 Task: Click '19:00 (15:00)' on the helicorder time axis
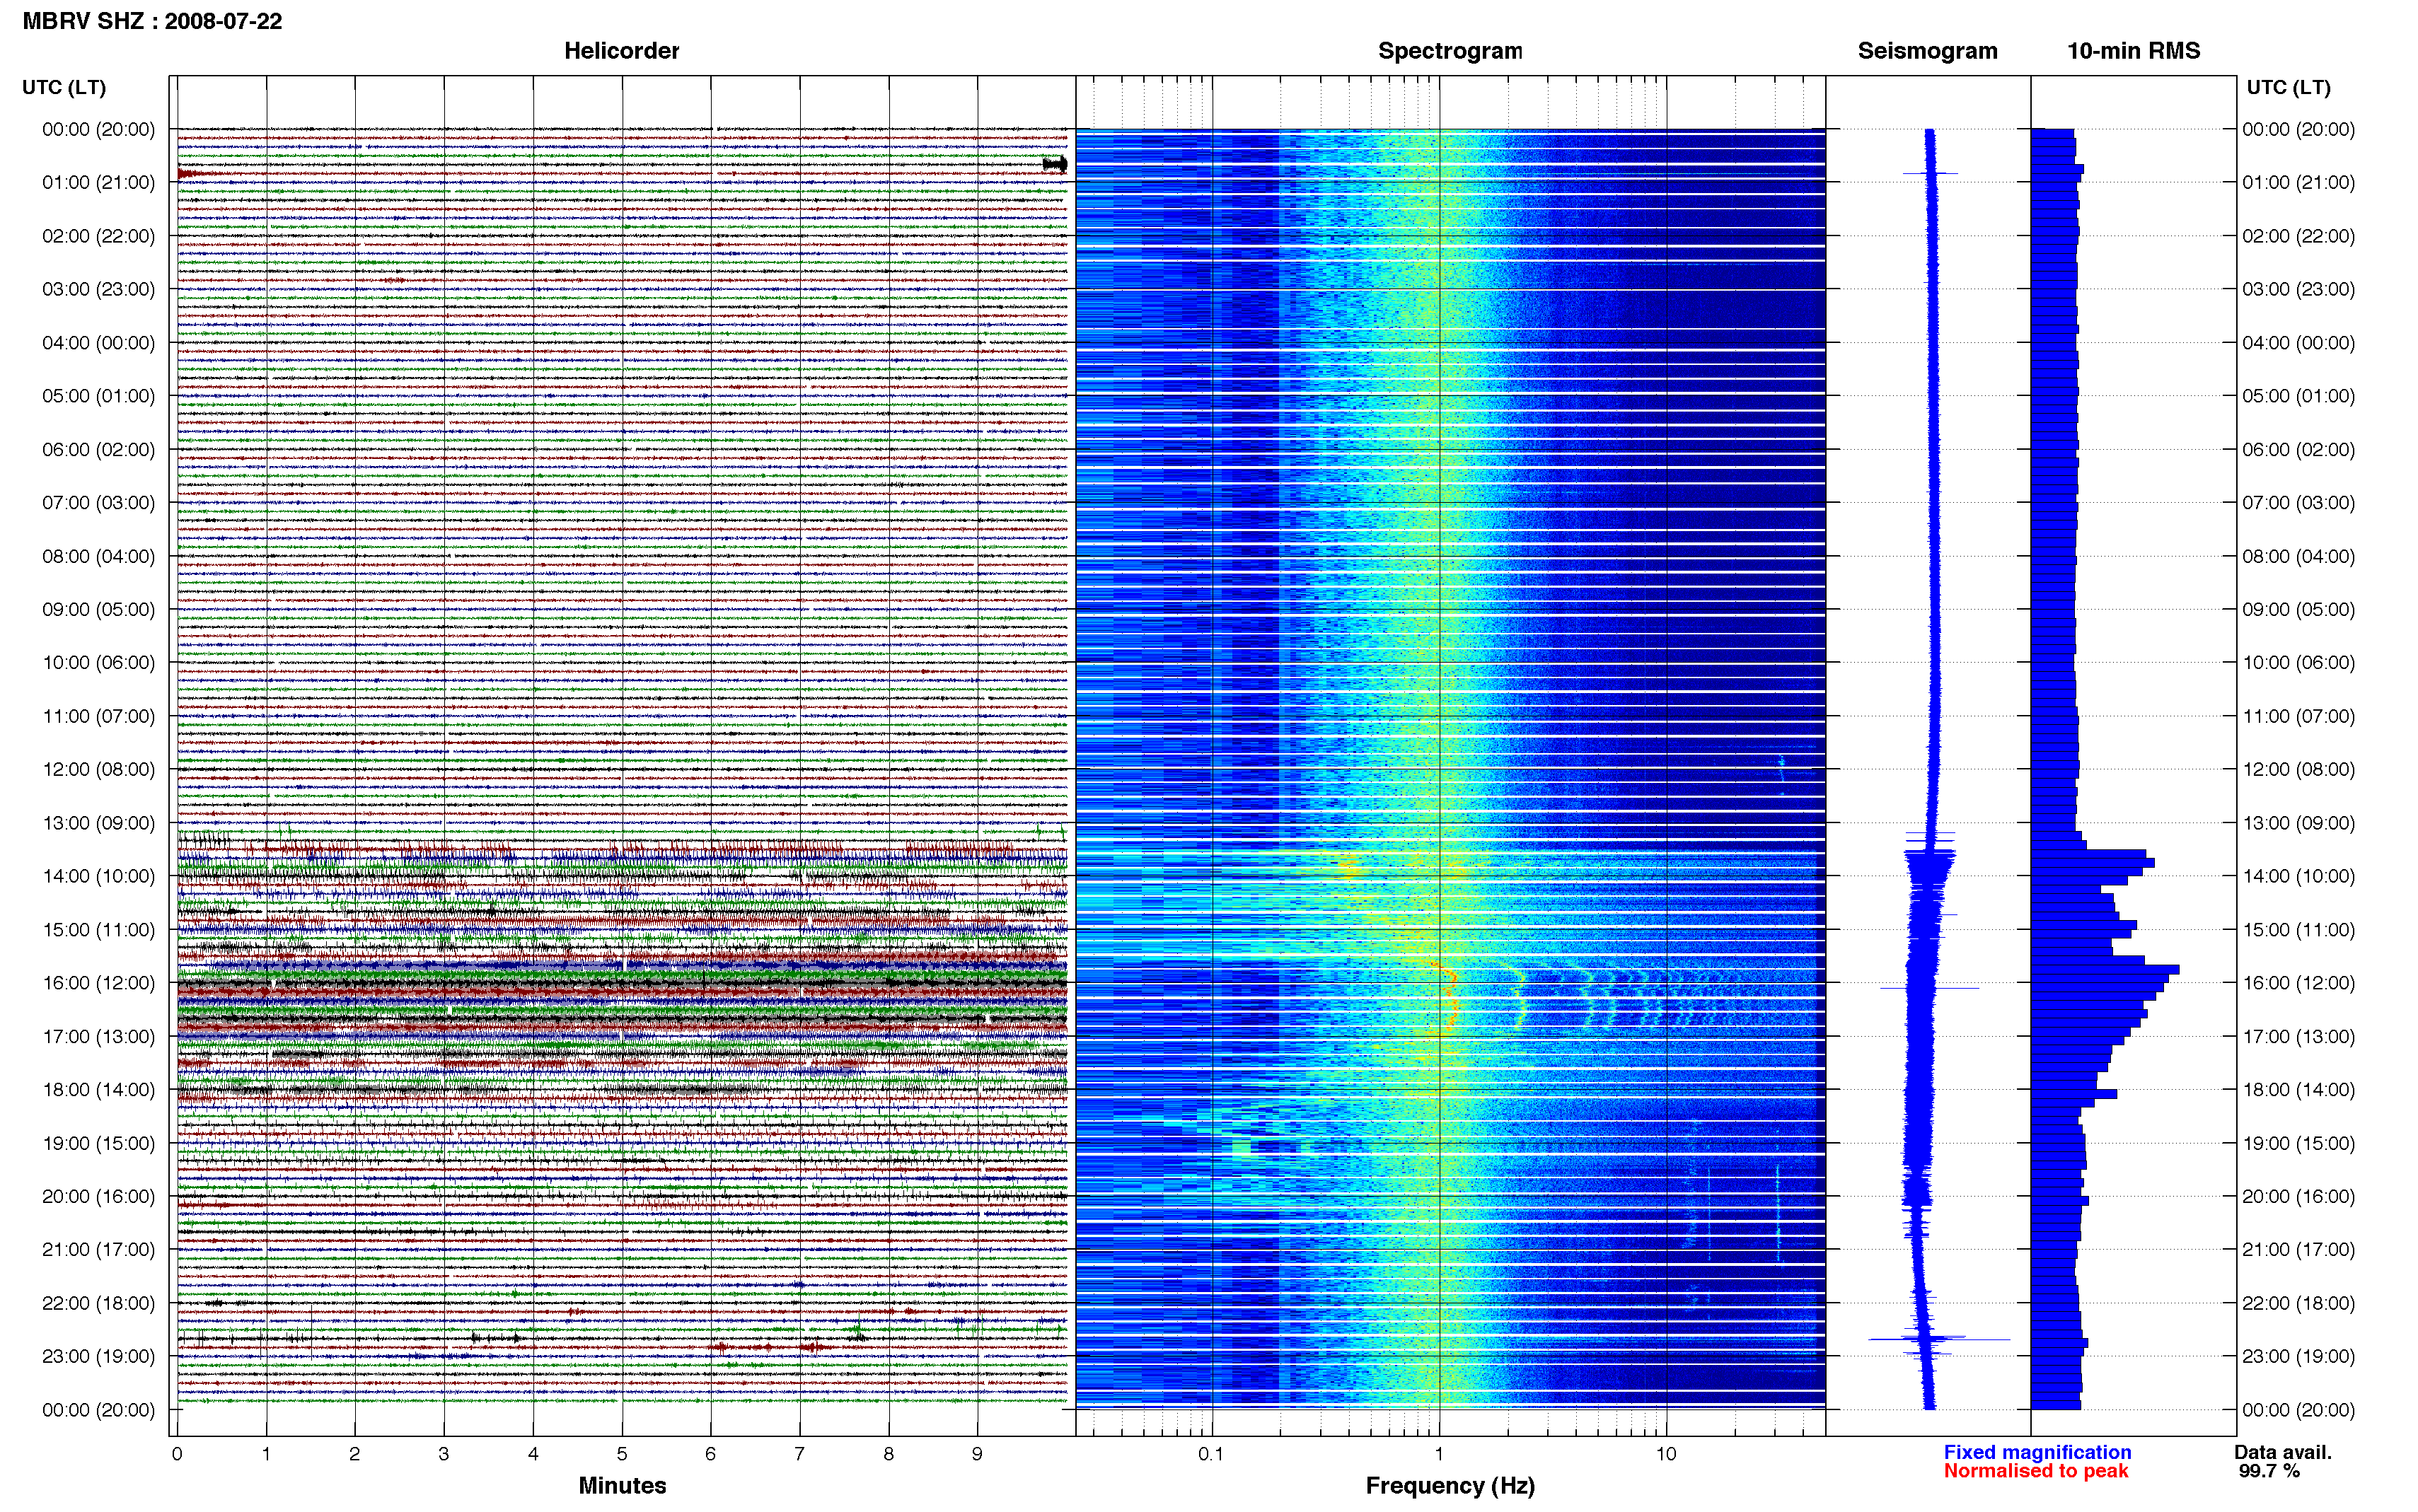click(98, 1143)
